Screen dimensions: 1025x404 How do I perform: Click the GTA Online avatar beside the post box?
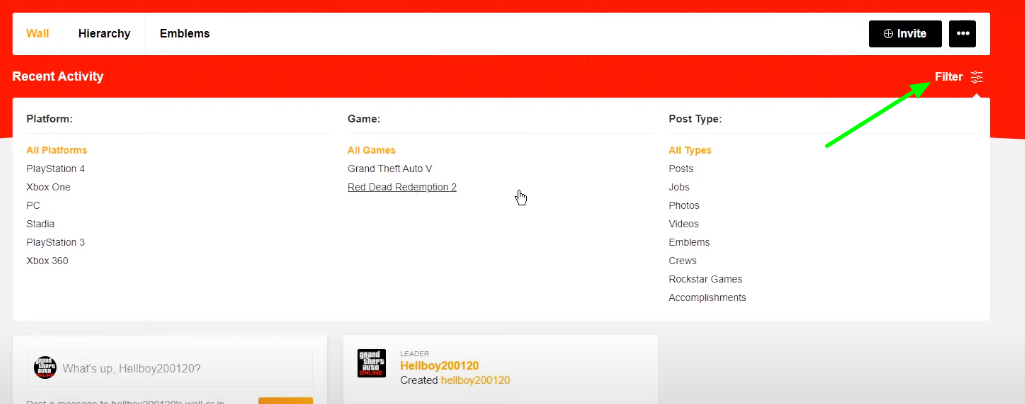coord(45,367)
